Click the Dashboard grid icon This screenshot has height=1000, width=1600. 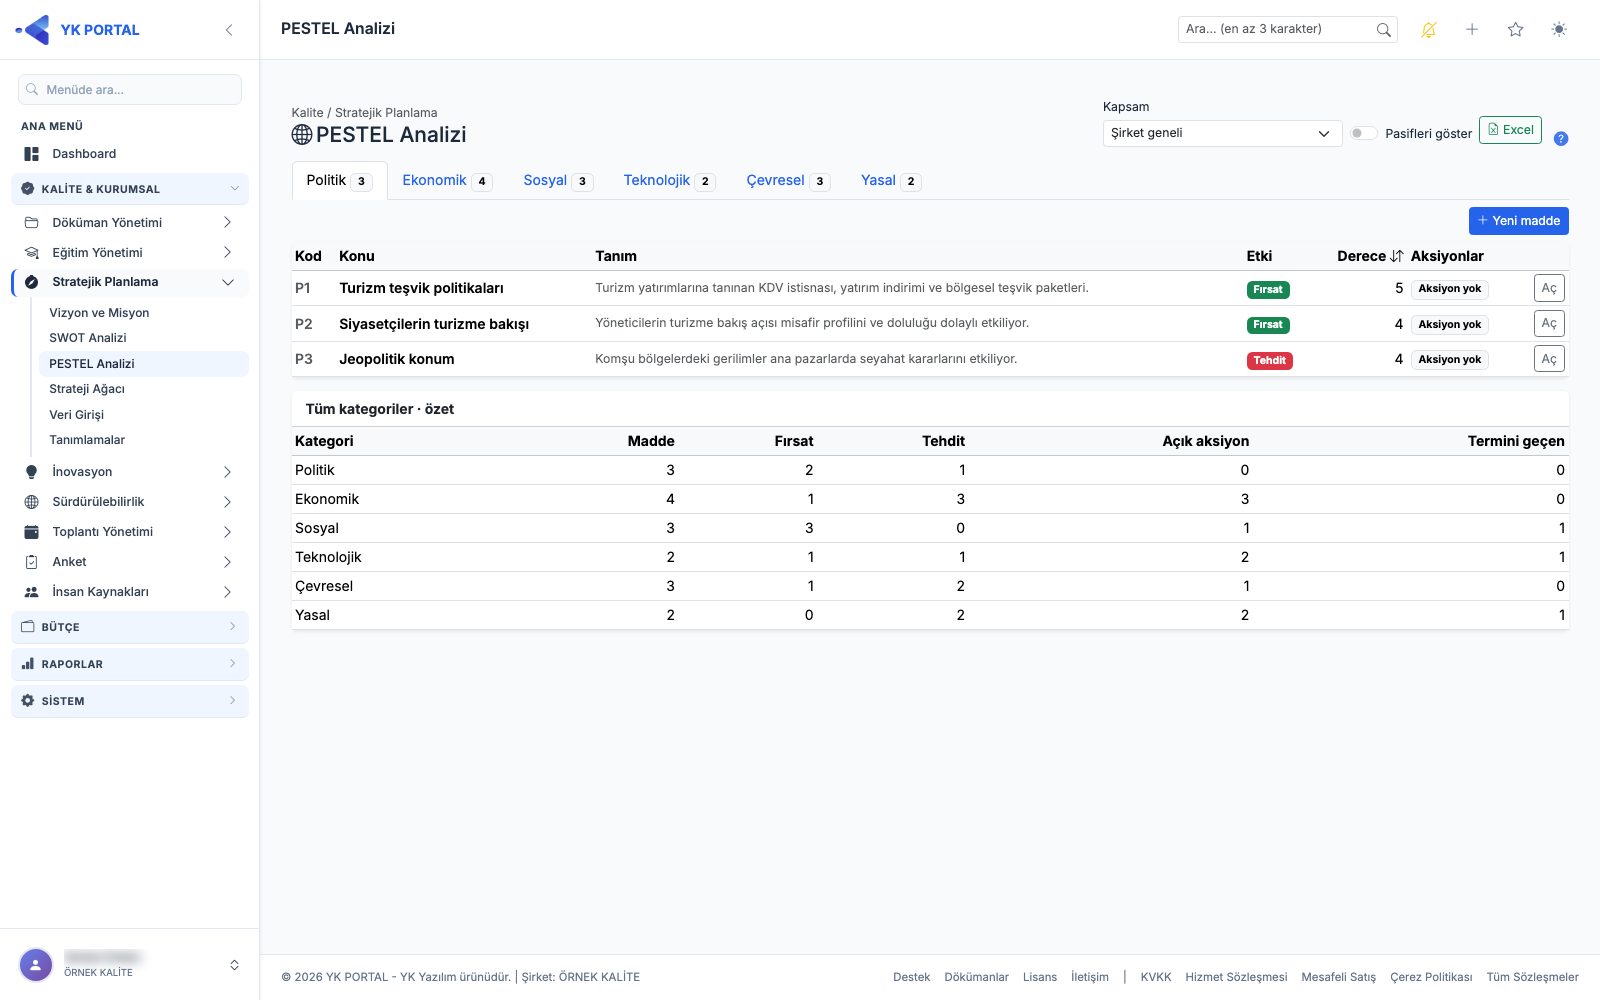[x=31, y=154]
